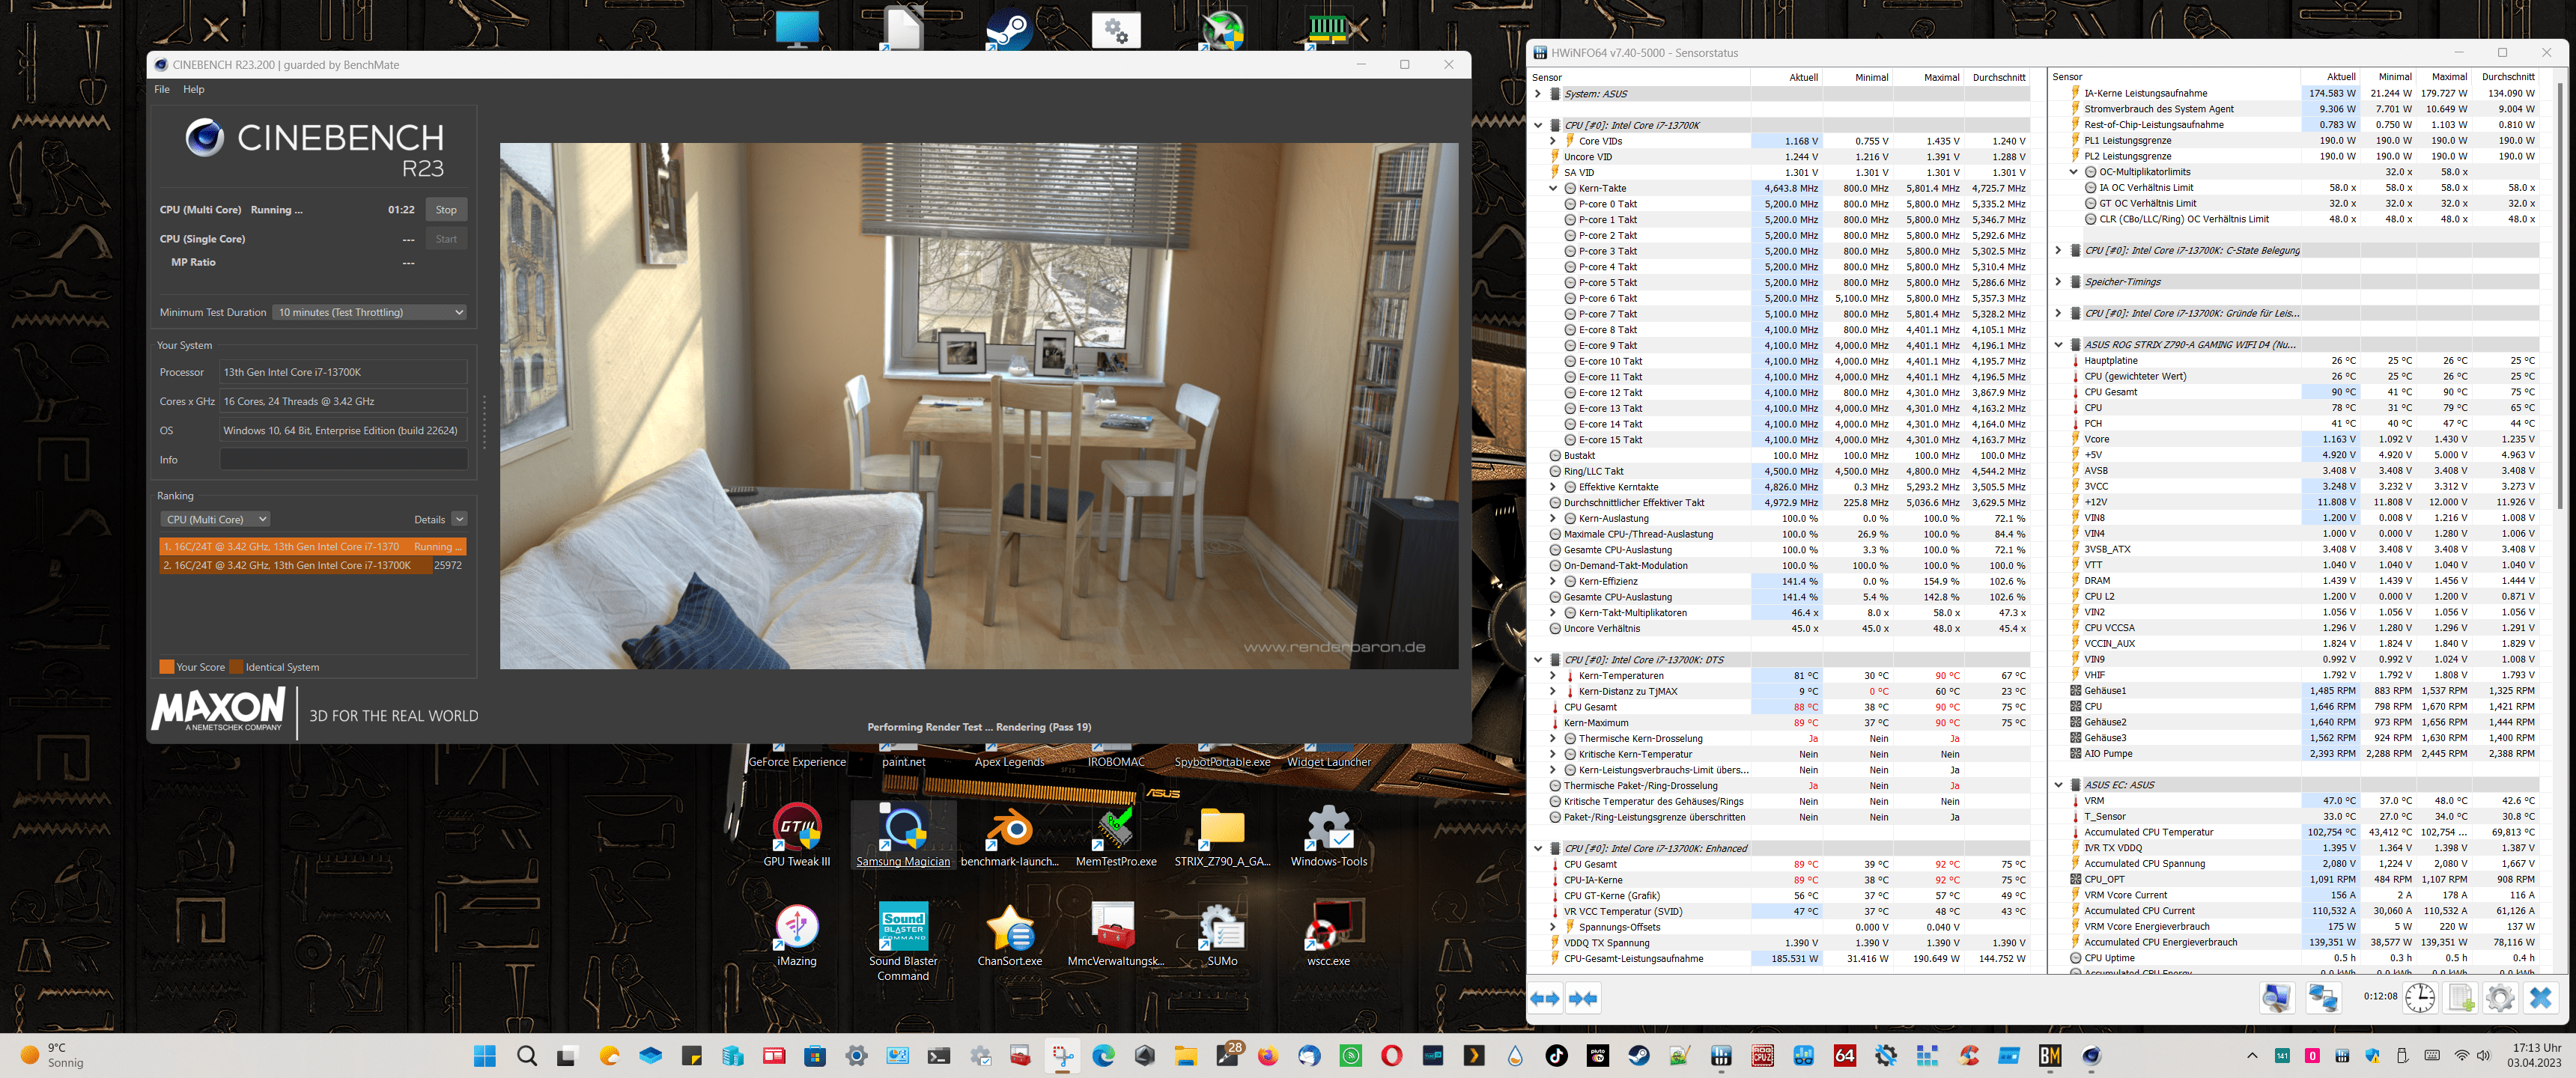
Task: Open MemTestPro.exe desktop icon
Action: (x=1116, y=835)
